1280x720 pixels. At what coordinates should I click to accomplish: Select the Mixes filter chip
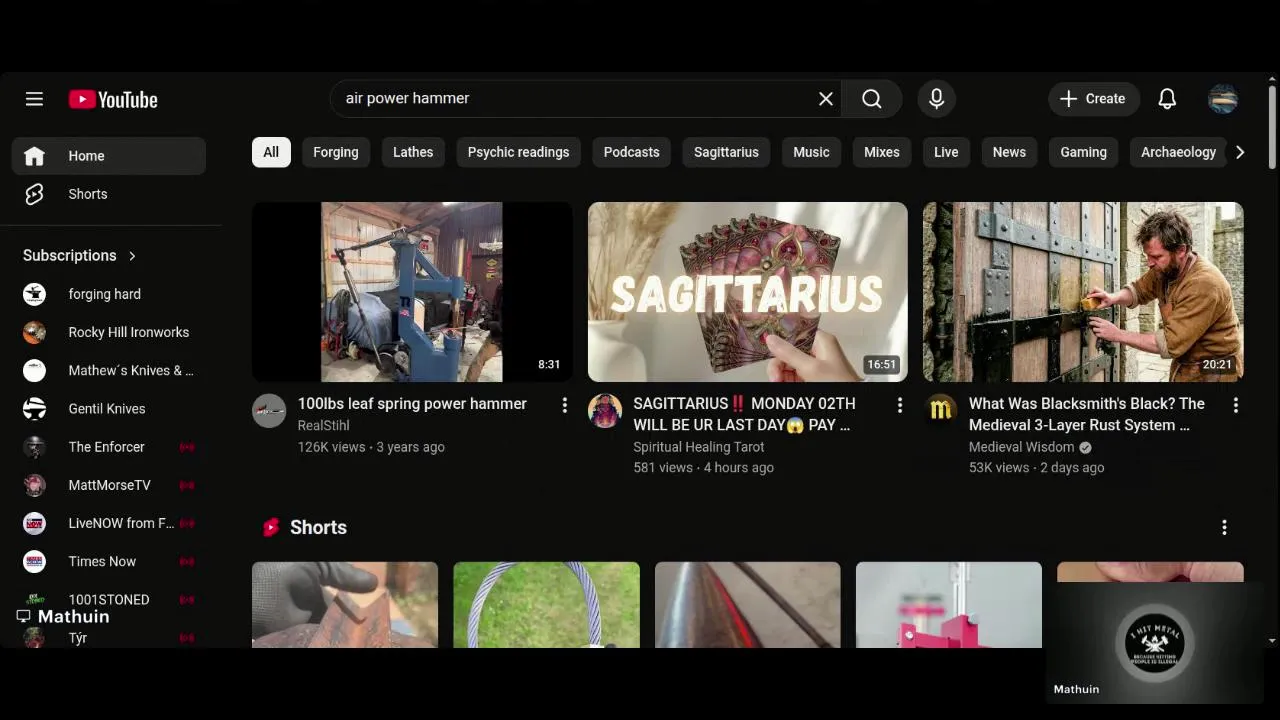(x=882, y=152)
